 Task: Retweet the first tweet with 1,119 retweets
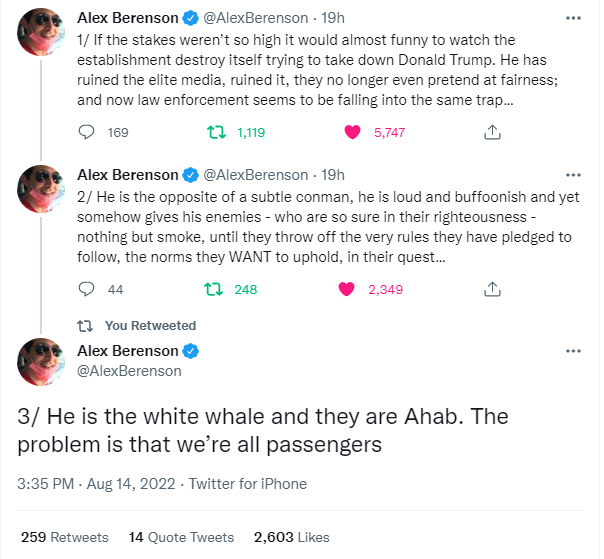pyautogui.click(x=212, y=131)
